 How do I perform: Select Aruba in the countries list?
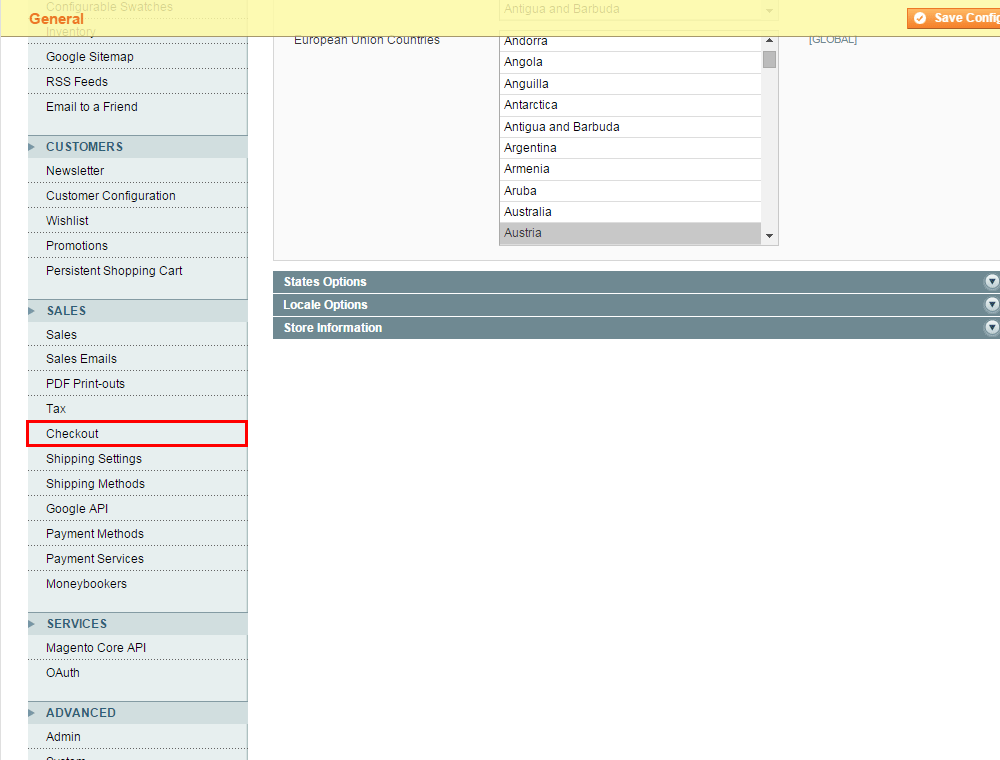[x=630, y=191]
